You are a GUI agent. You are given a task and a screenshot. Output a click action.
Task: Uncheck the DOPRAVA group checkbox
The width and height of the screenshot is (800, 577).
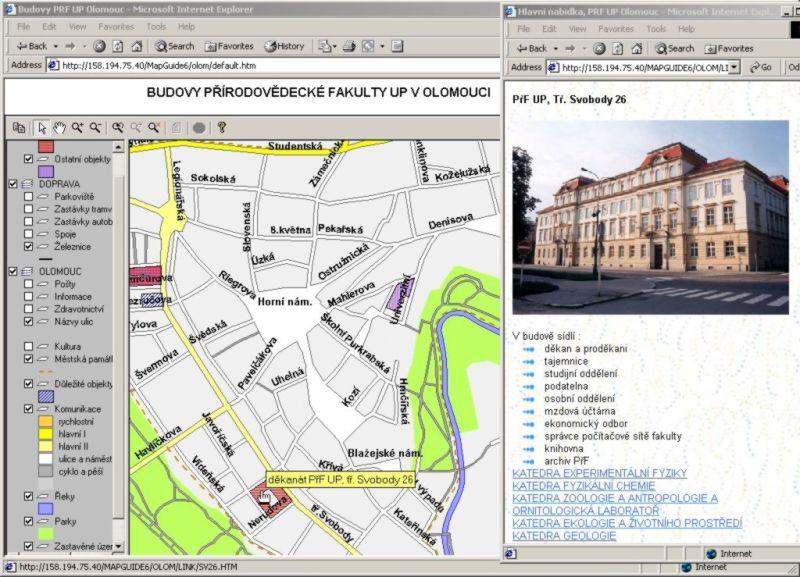pyautogui.click(x=13, y=184)
